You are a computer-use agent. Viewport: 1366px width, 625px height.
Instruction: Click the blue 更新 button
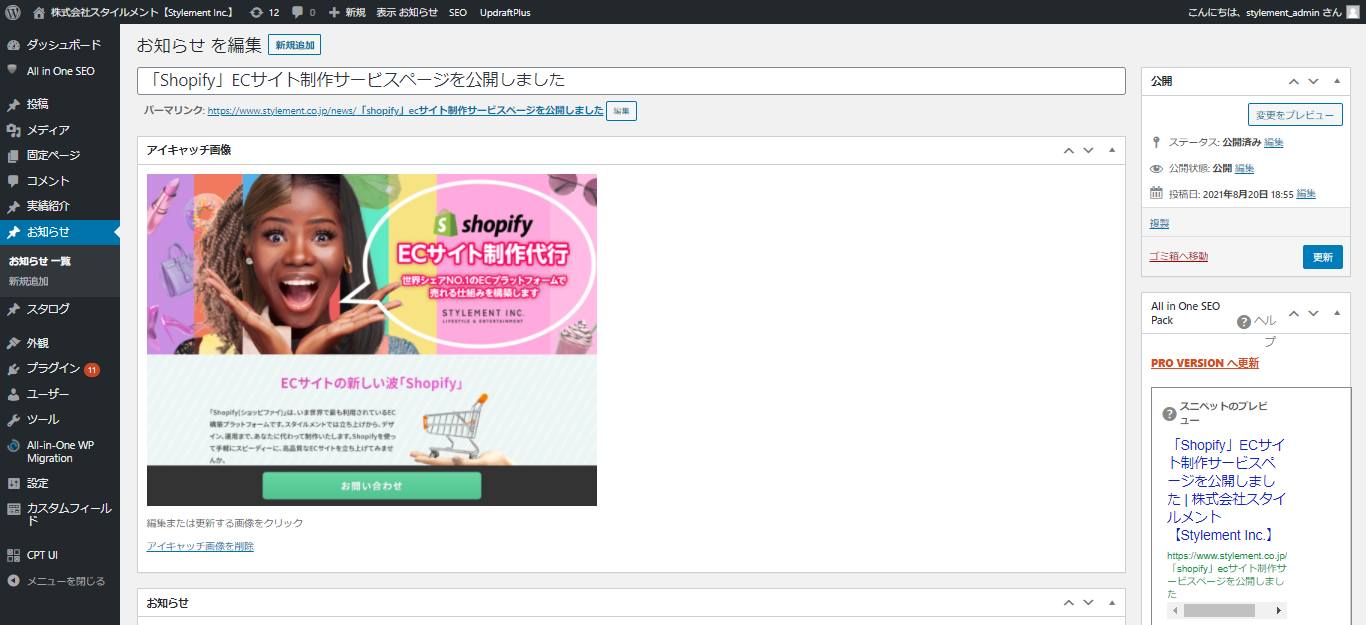coord(1323,257)
